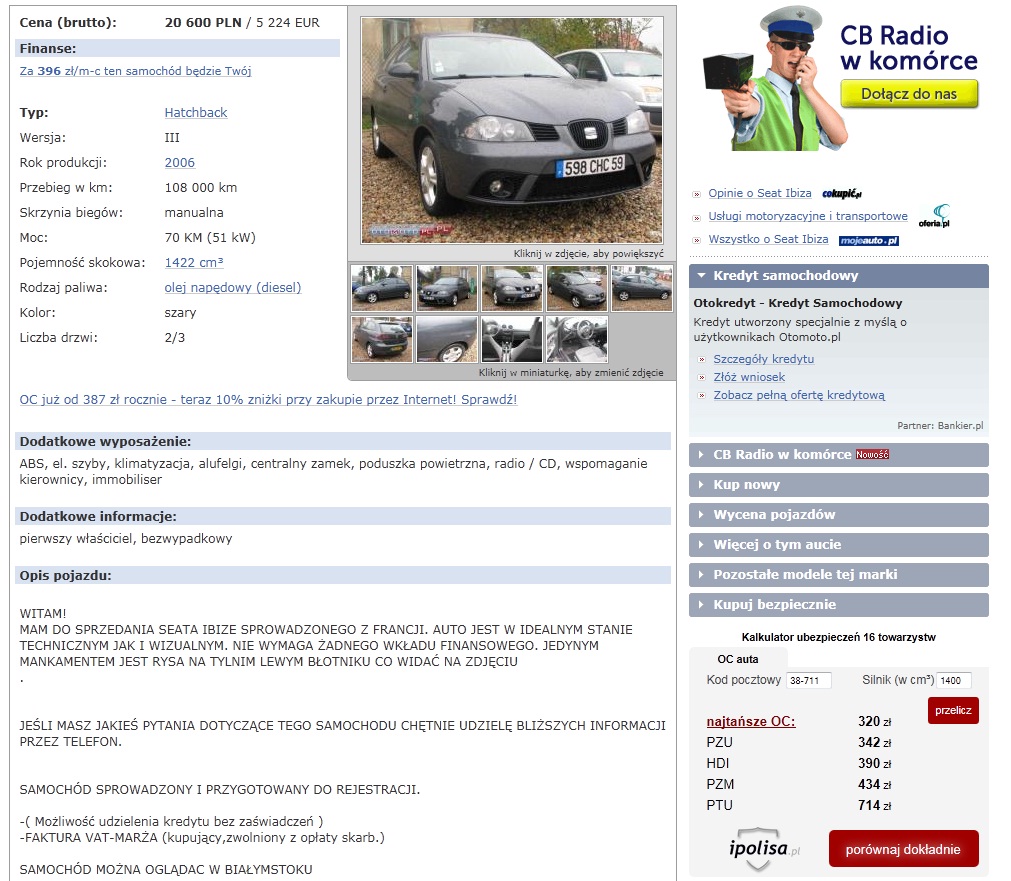The width and height of the screenshot is (1011, 881).
Task: Click the Kod pocztowy input field
Action: click(x=809, y=680)
